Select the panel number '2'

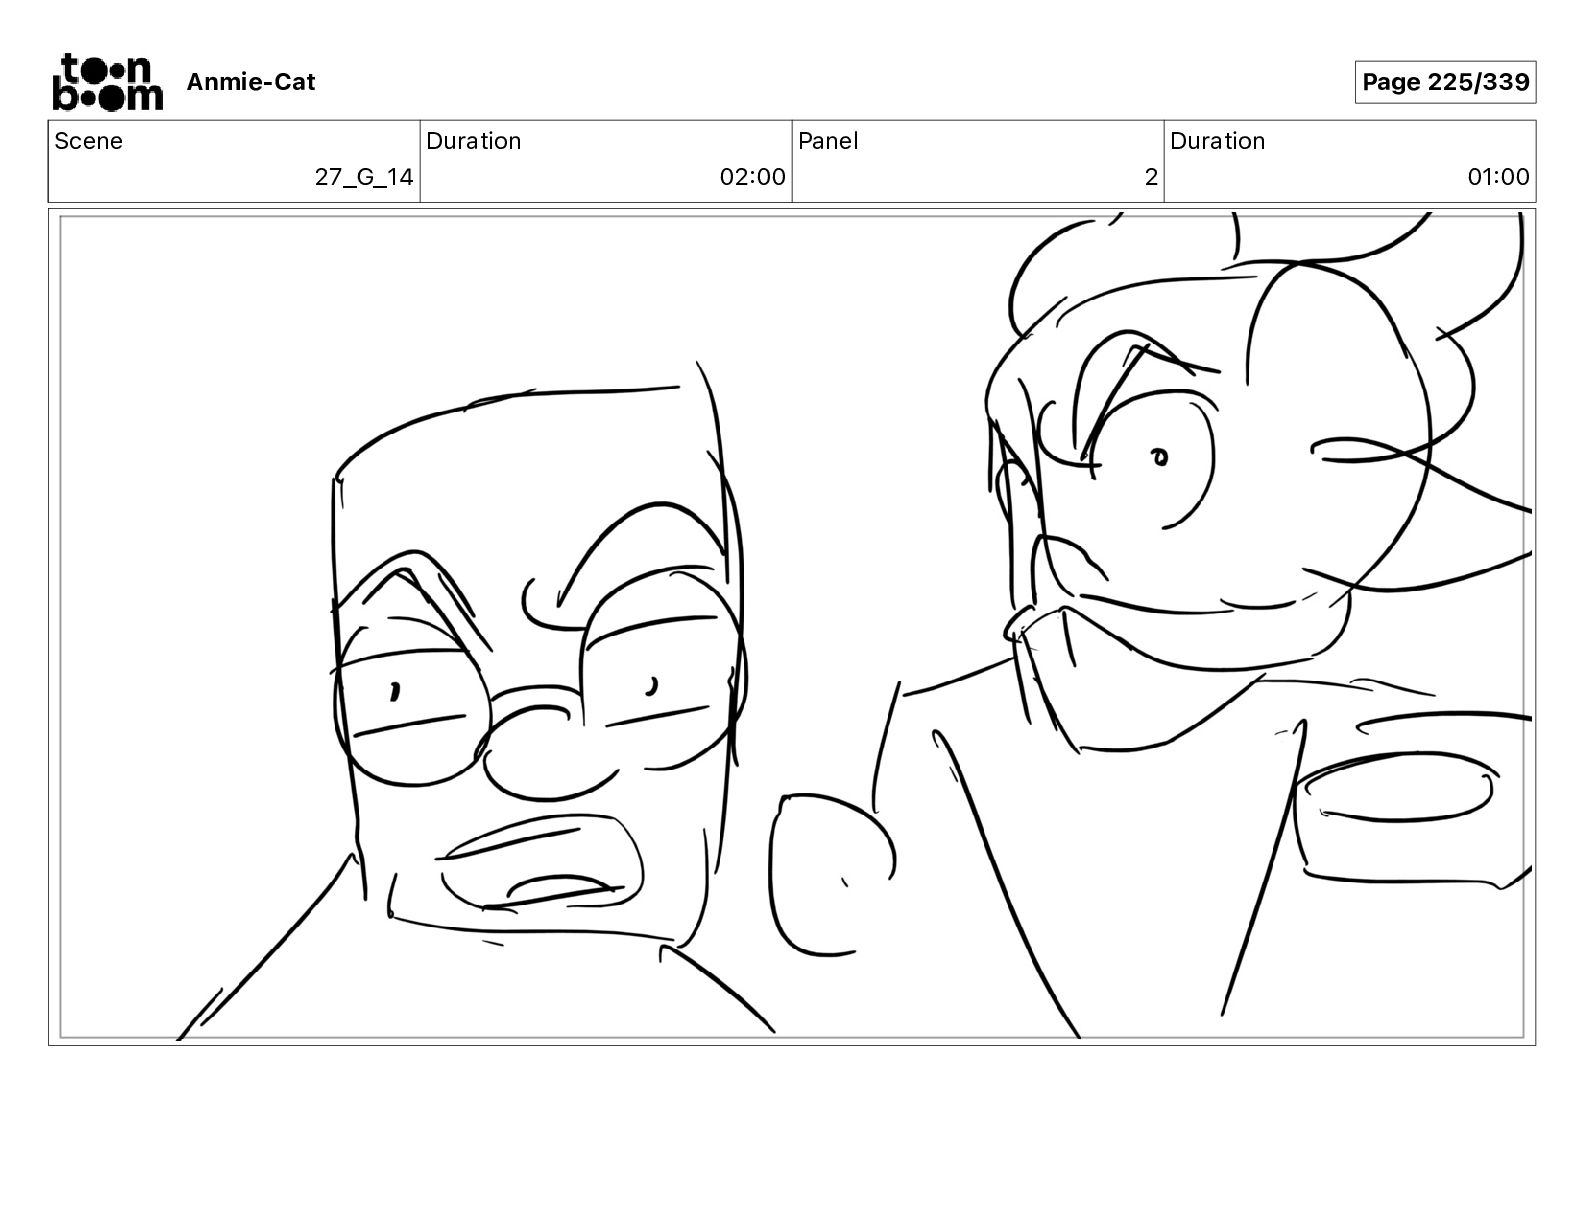tap(1151, 177)
